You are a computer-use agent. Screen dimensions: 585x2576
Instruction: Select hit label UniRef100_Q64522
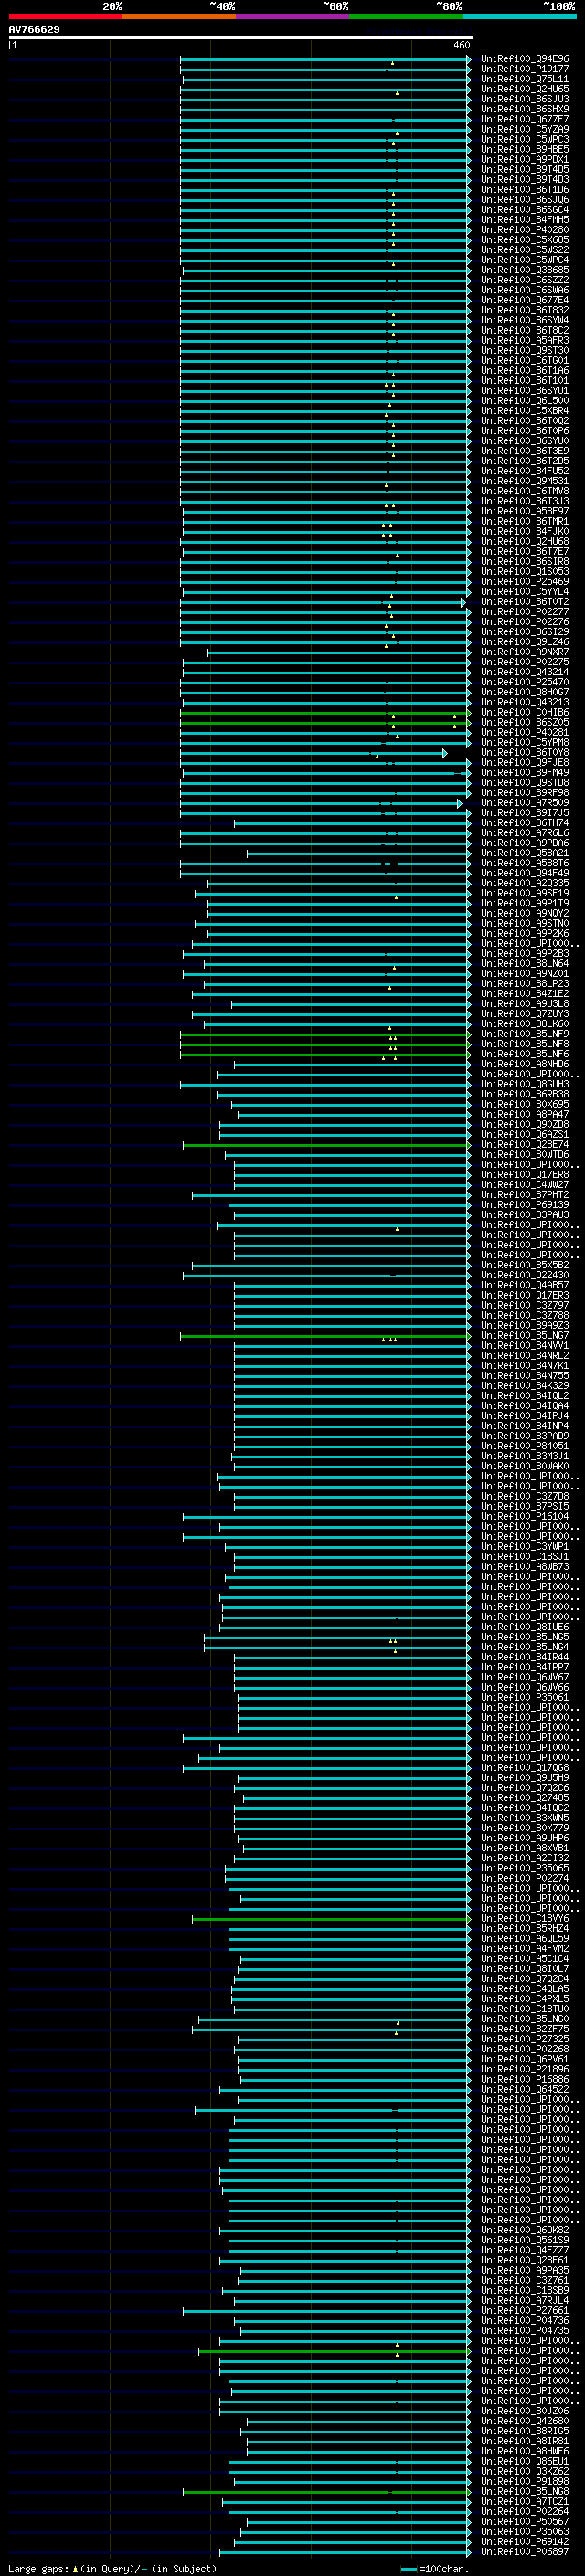(525, 2089)
